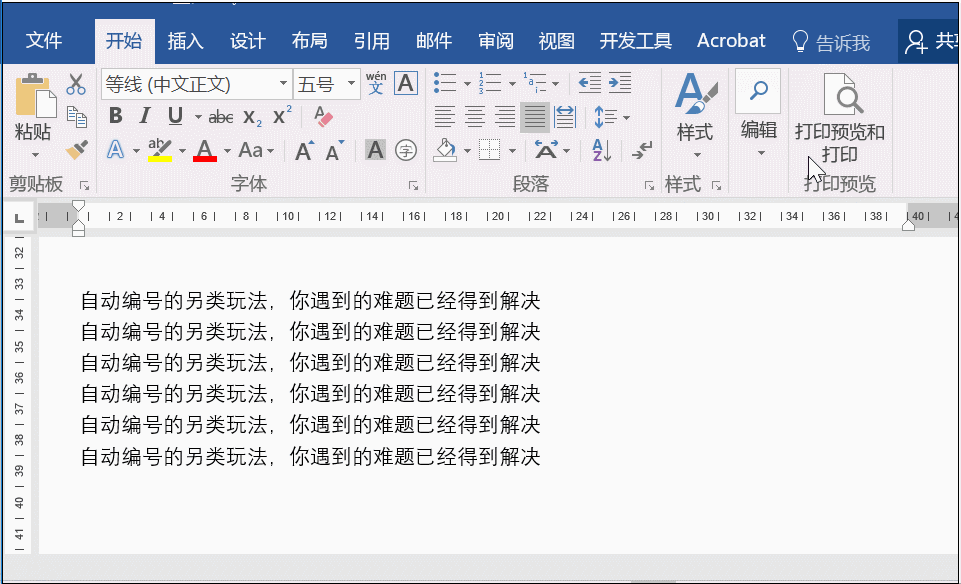This screenshot has height=584, width=961.
Task: Click the pinyin guide (wén) icon
Action: click(377, 83)
